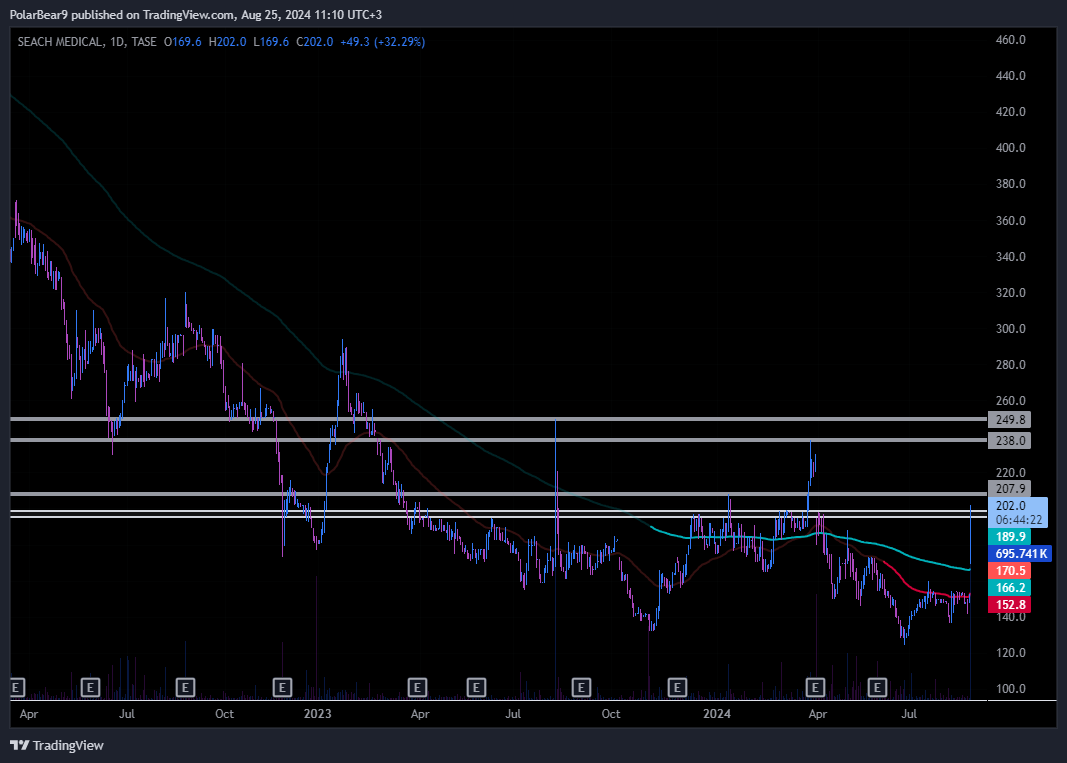
Task: Click the open value O169.6
Action: pyautogui.click(x=182, y=42)
